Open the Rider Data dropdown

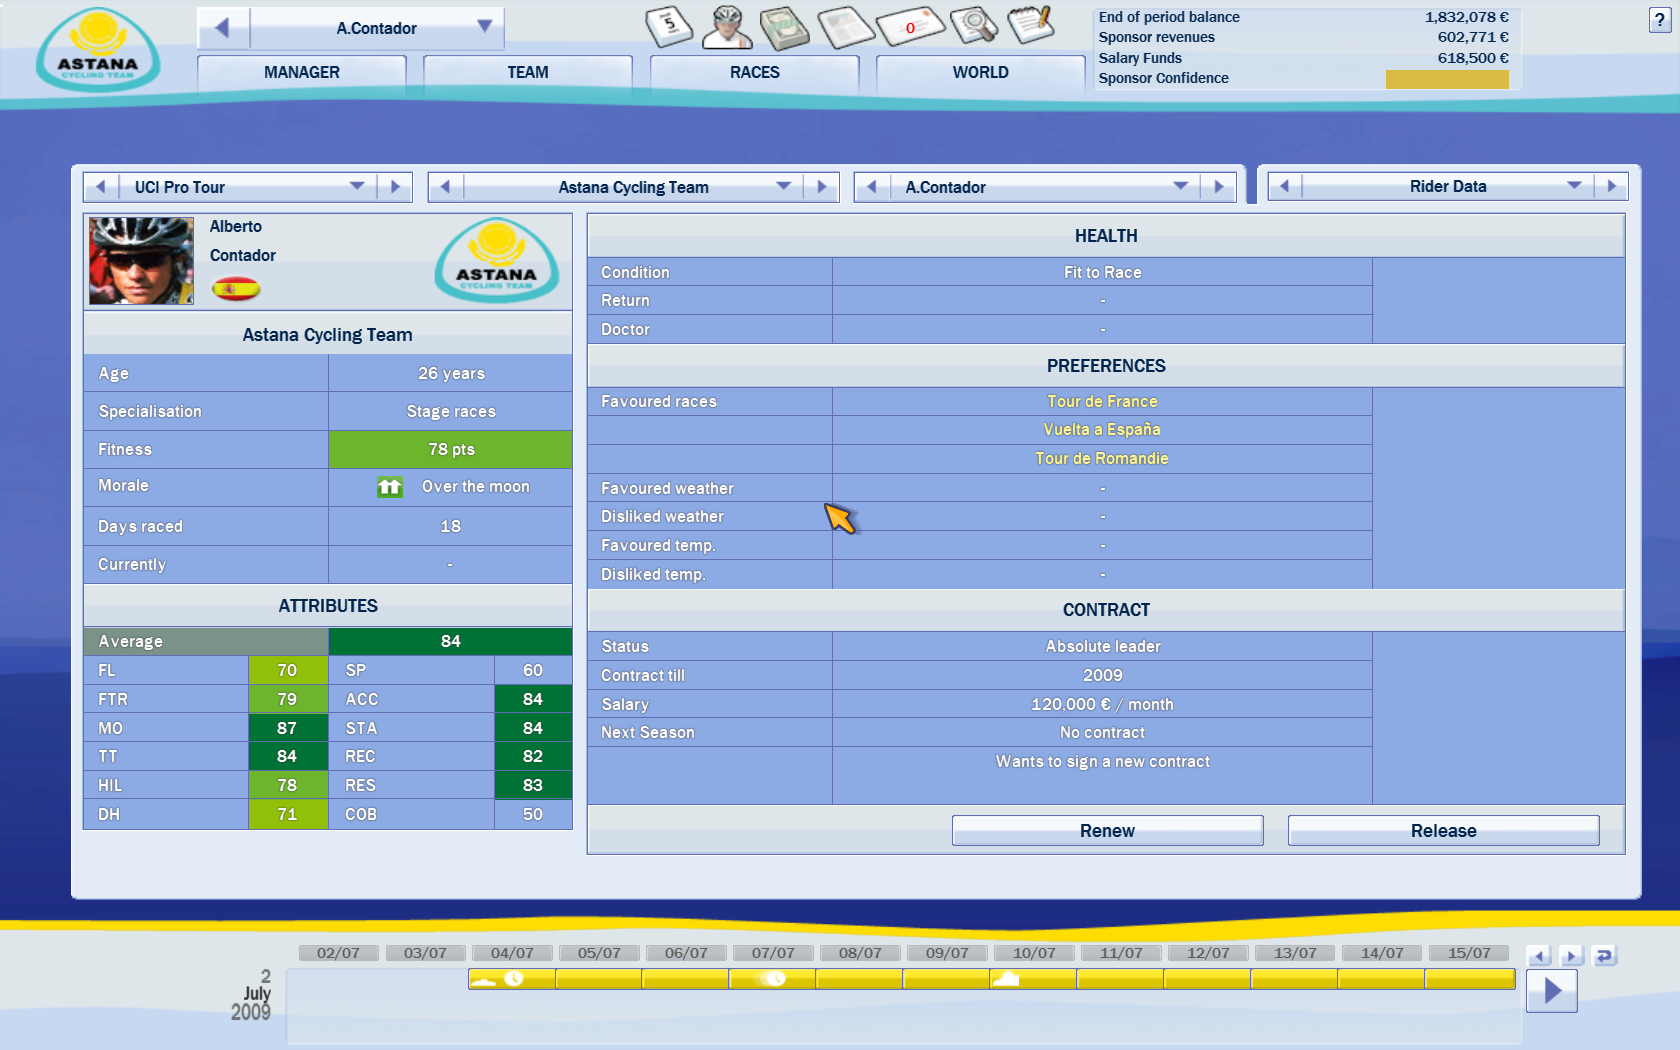point(1574,186)
